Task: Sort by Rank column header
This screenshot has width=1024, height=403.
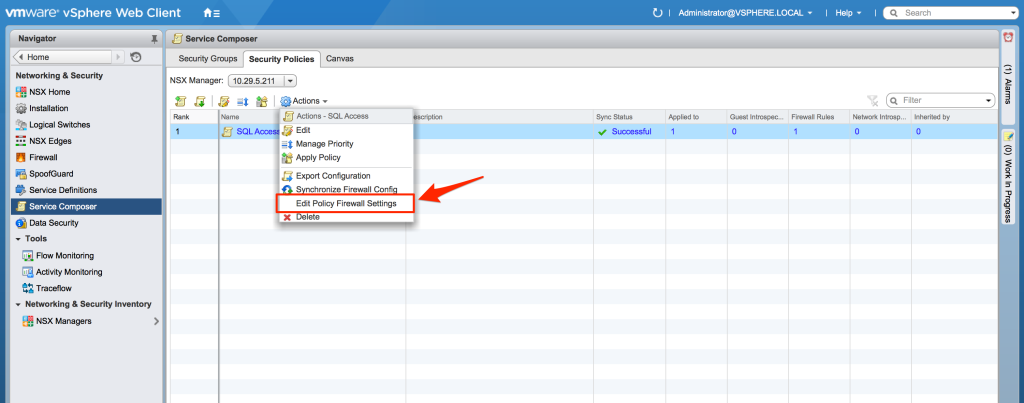Action: [x=194, y=117]
